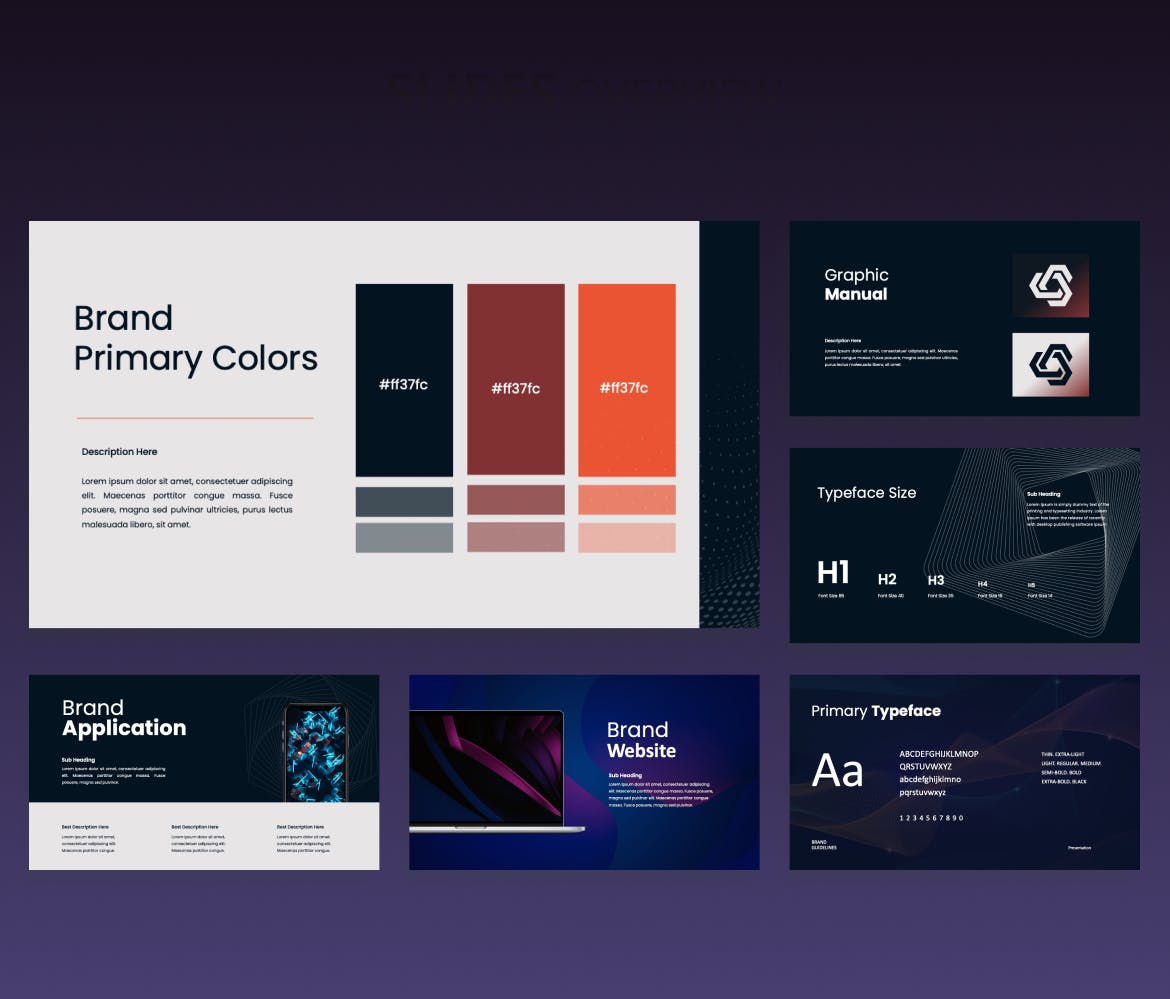Screen dimensions: 1170x999
Task: Click the 'Brand Primary Colors' heading
Action: [x=195, y=338]
